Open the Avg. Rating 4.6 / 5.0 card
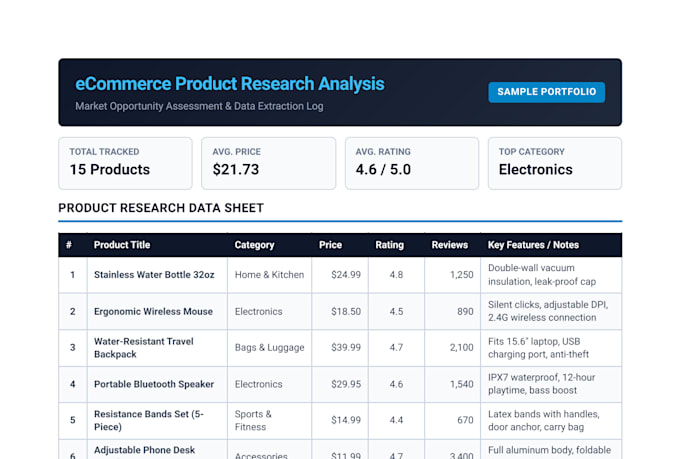680x459 pixels. coord(412,164)
